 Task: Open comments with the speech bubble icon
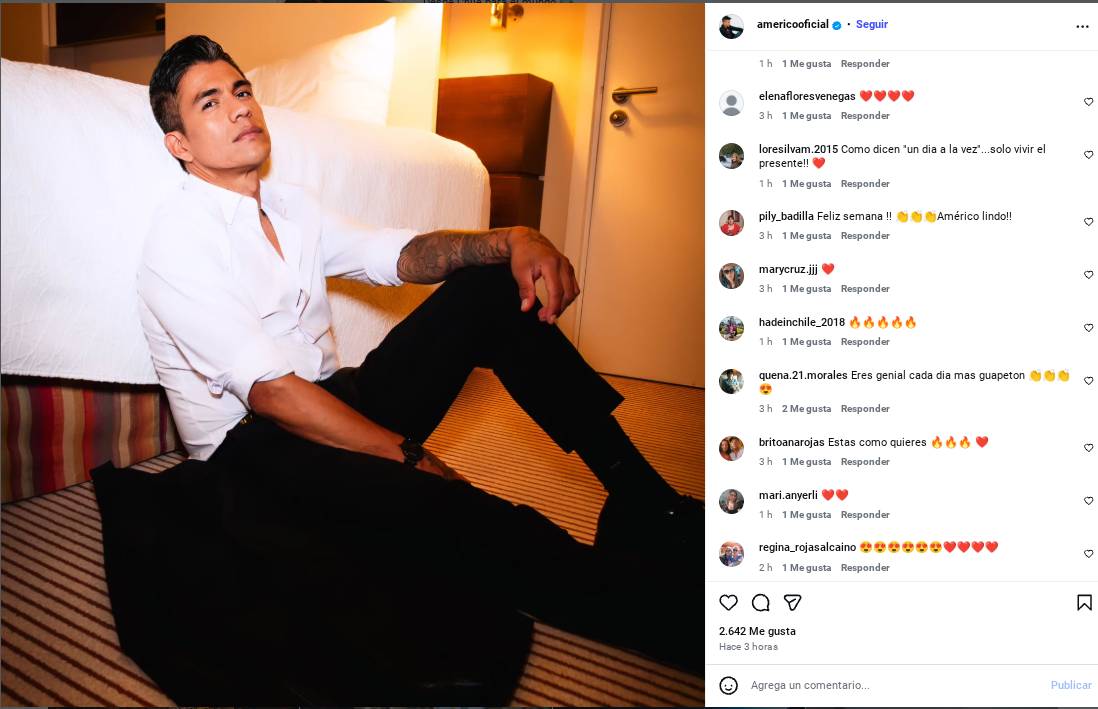point(761,602)
